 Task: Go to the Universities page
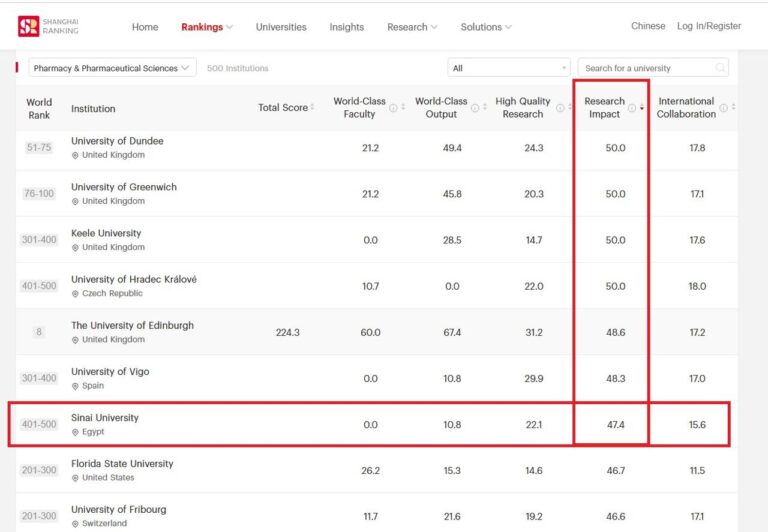281,27
